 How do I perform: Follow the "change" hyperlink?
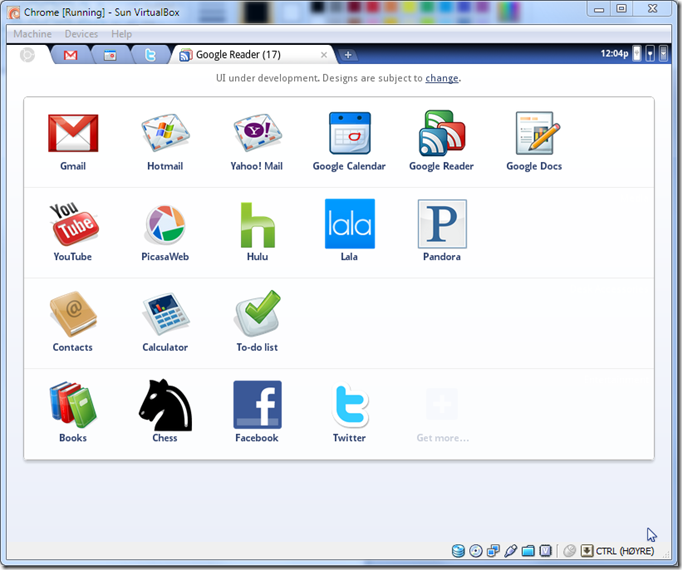[441, 78]
